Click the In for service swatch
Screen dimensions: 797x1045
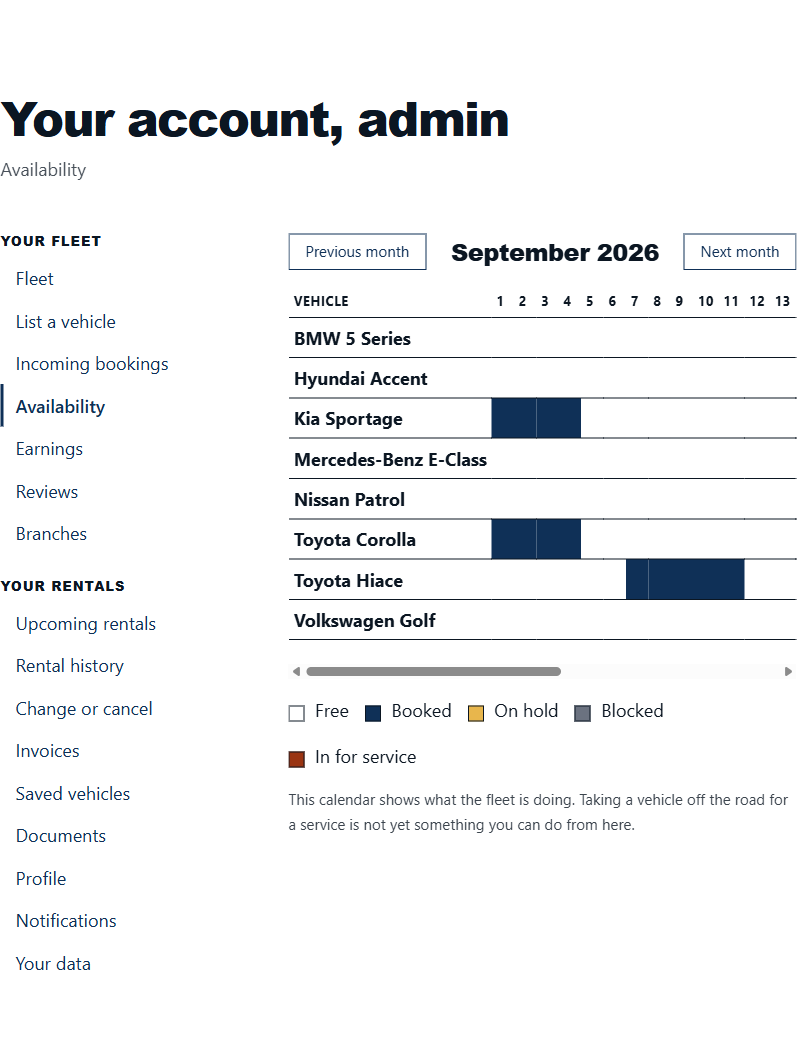[297, 759]
